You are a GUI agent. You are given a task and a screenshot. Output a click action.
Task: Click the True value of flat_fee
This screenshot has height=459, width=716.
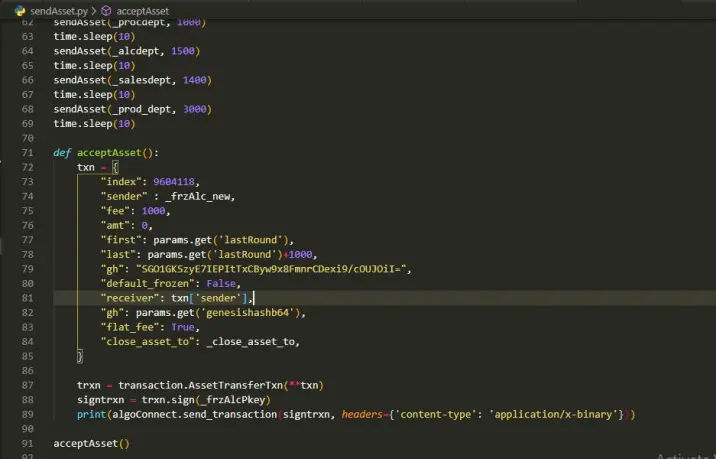click(x=183, y=327)
